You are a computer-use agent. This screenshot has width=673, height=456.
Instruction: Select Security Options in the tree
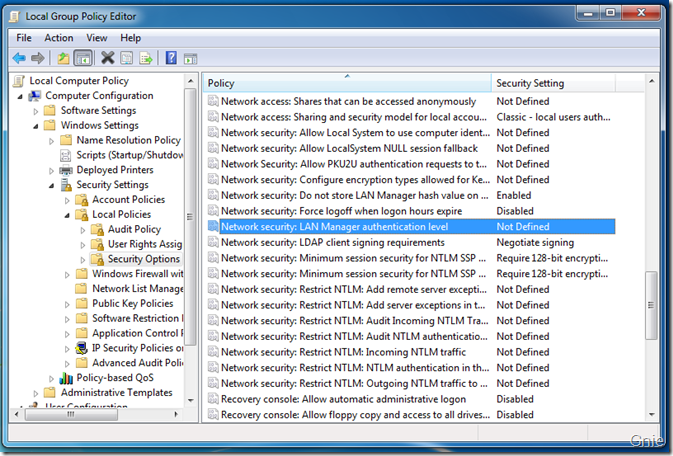point(144,259)
